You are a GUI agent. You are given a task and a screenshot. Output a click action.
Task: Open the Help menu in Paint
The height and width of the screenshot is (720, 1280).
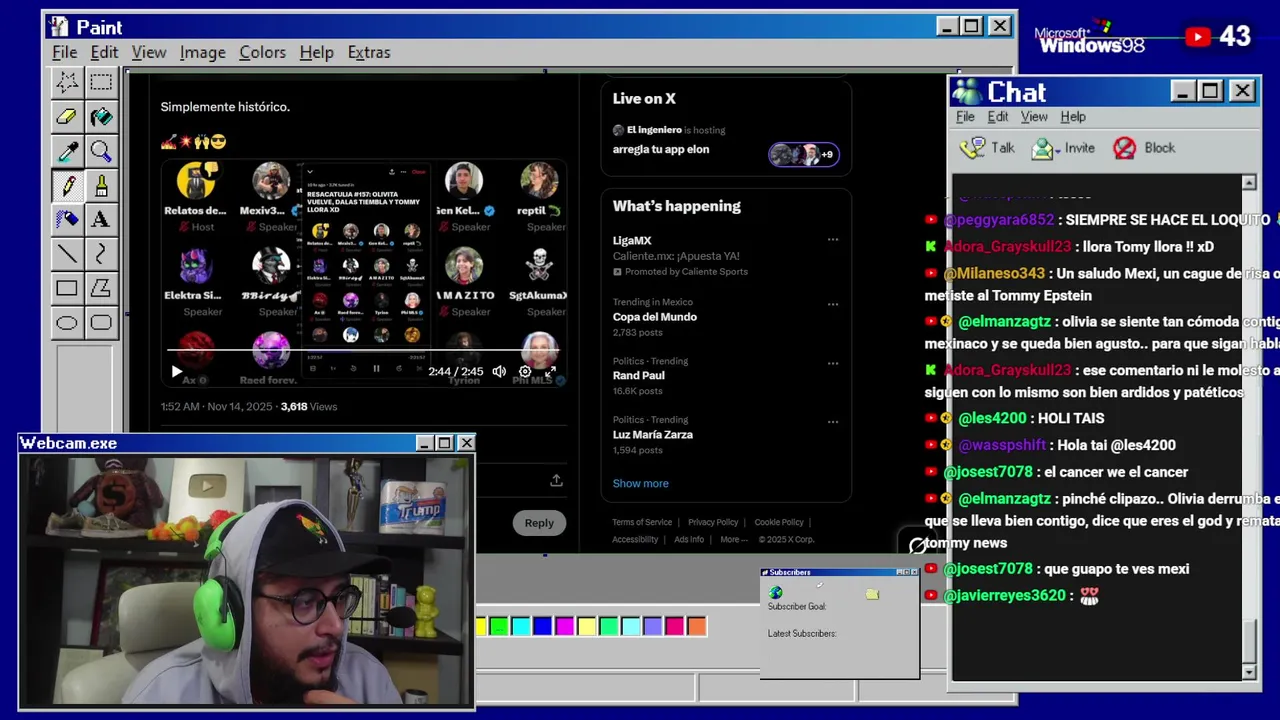(317, 52)
